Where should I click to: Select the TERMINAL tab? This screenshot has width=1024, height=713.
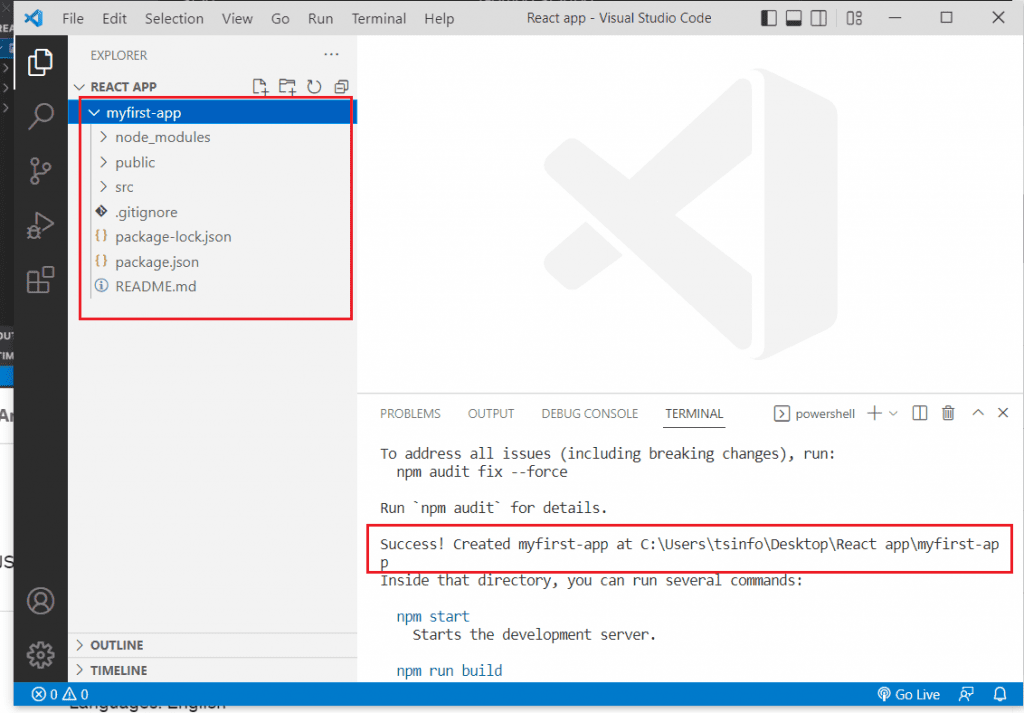pos(694,413)
